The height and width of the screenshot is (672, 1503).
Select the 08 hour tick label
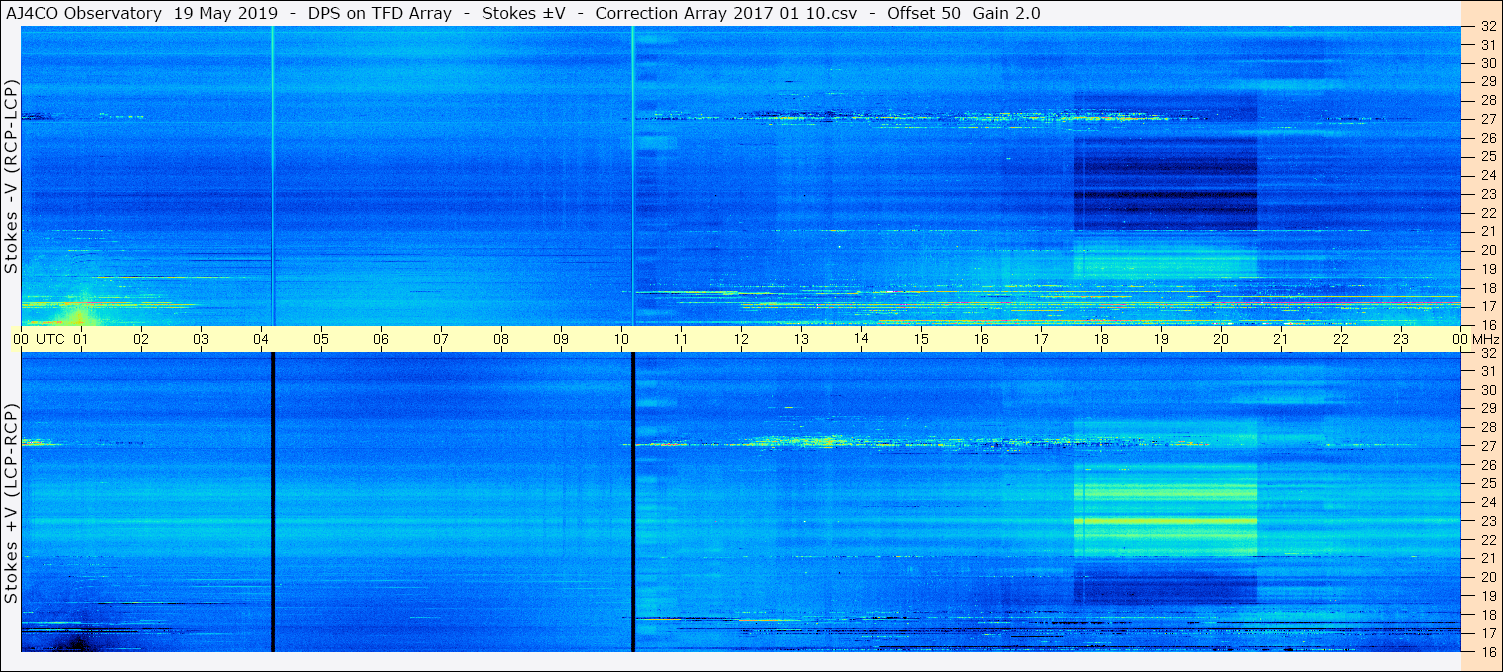click(x=501, y=339)
